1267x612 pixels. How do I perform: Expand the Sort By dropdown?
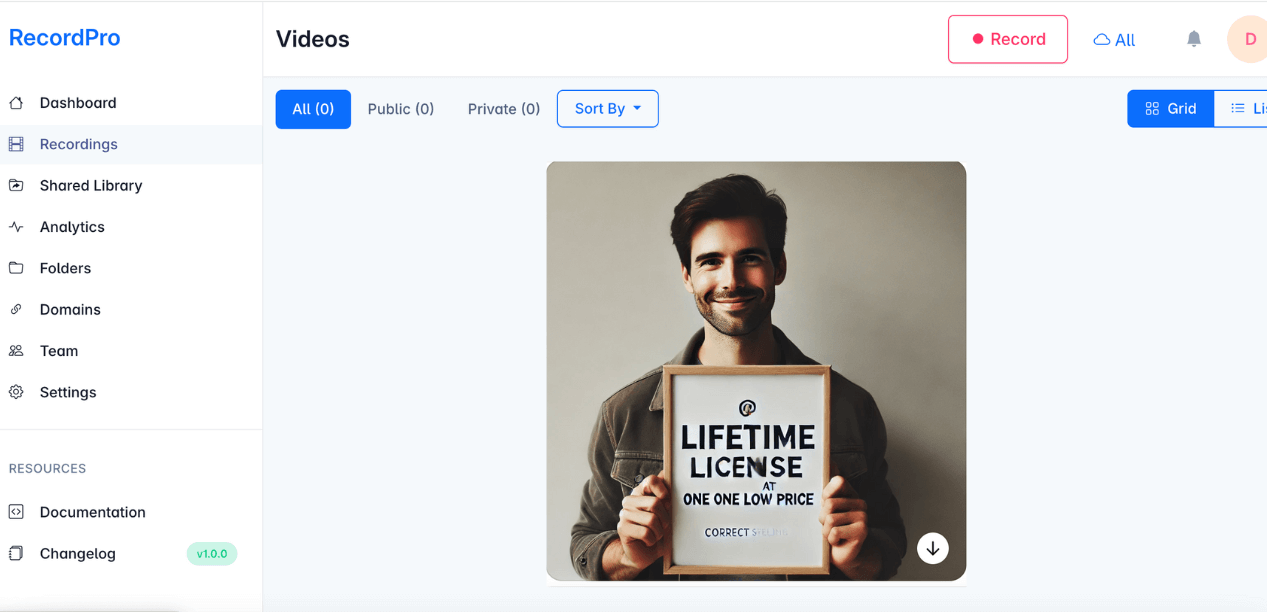[607, 109]
